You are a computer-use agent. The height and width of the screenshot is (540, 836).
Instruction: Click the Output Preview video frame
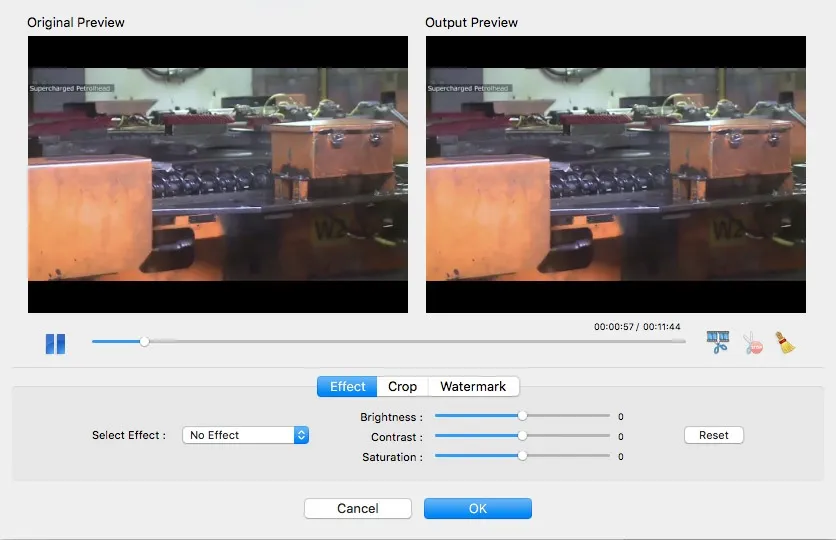(x=615, y=174)
